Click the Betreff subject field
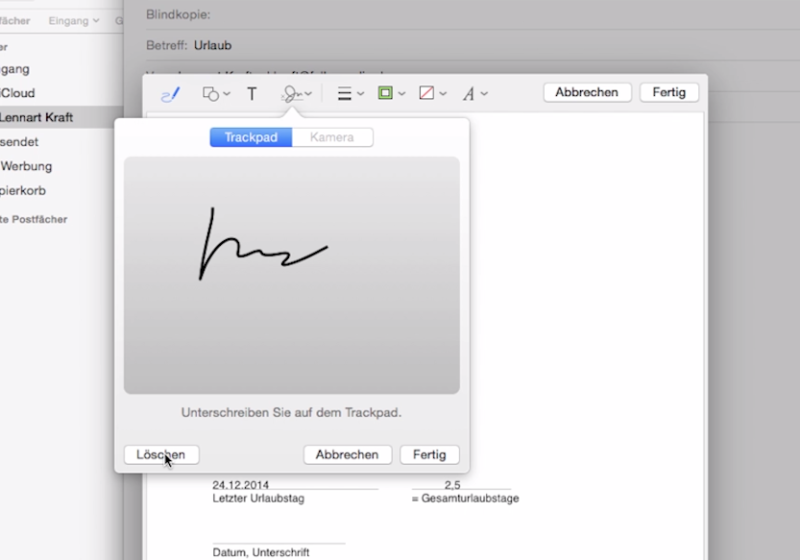Viewport: 800px width, 560px height. 450,45
